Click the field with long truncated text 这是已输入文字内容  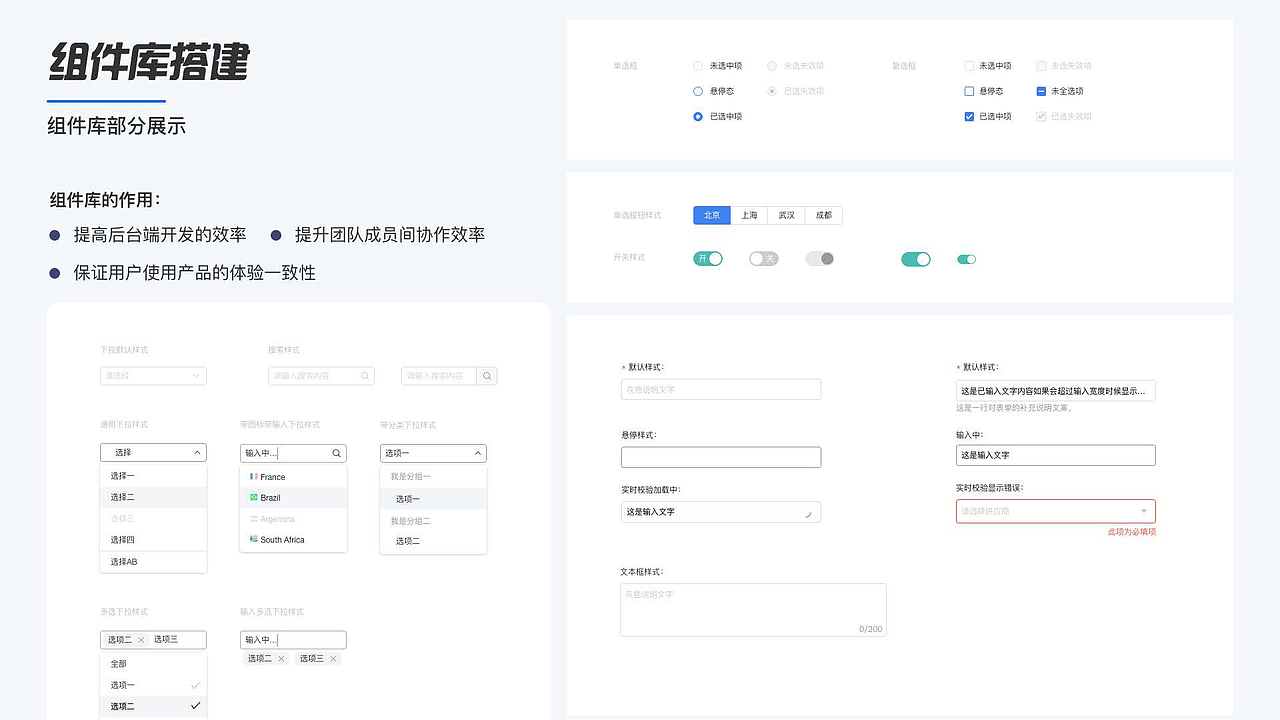point(1056,390)
